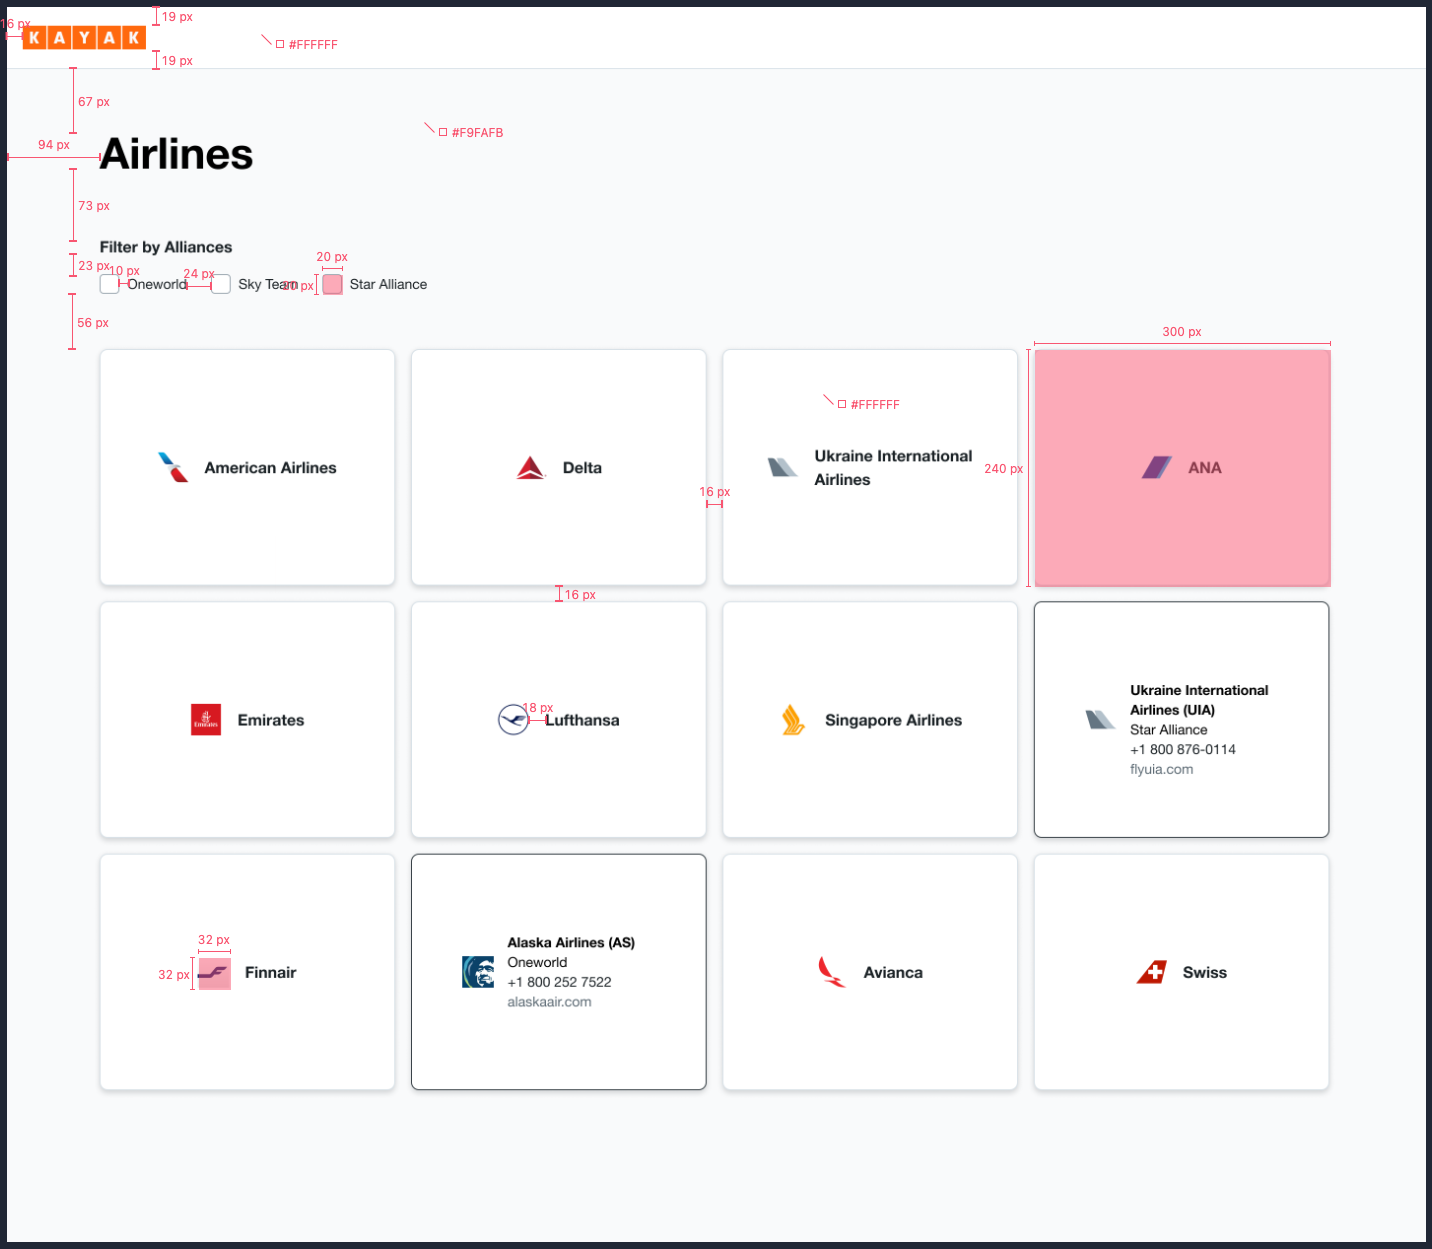The height and width of the screenshot is (1249, 1432).
Task: Click the Oneworld text in Alaska Airlines card
Action: (x=537, y=962)
